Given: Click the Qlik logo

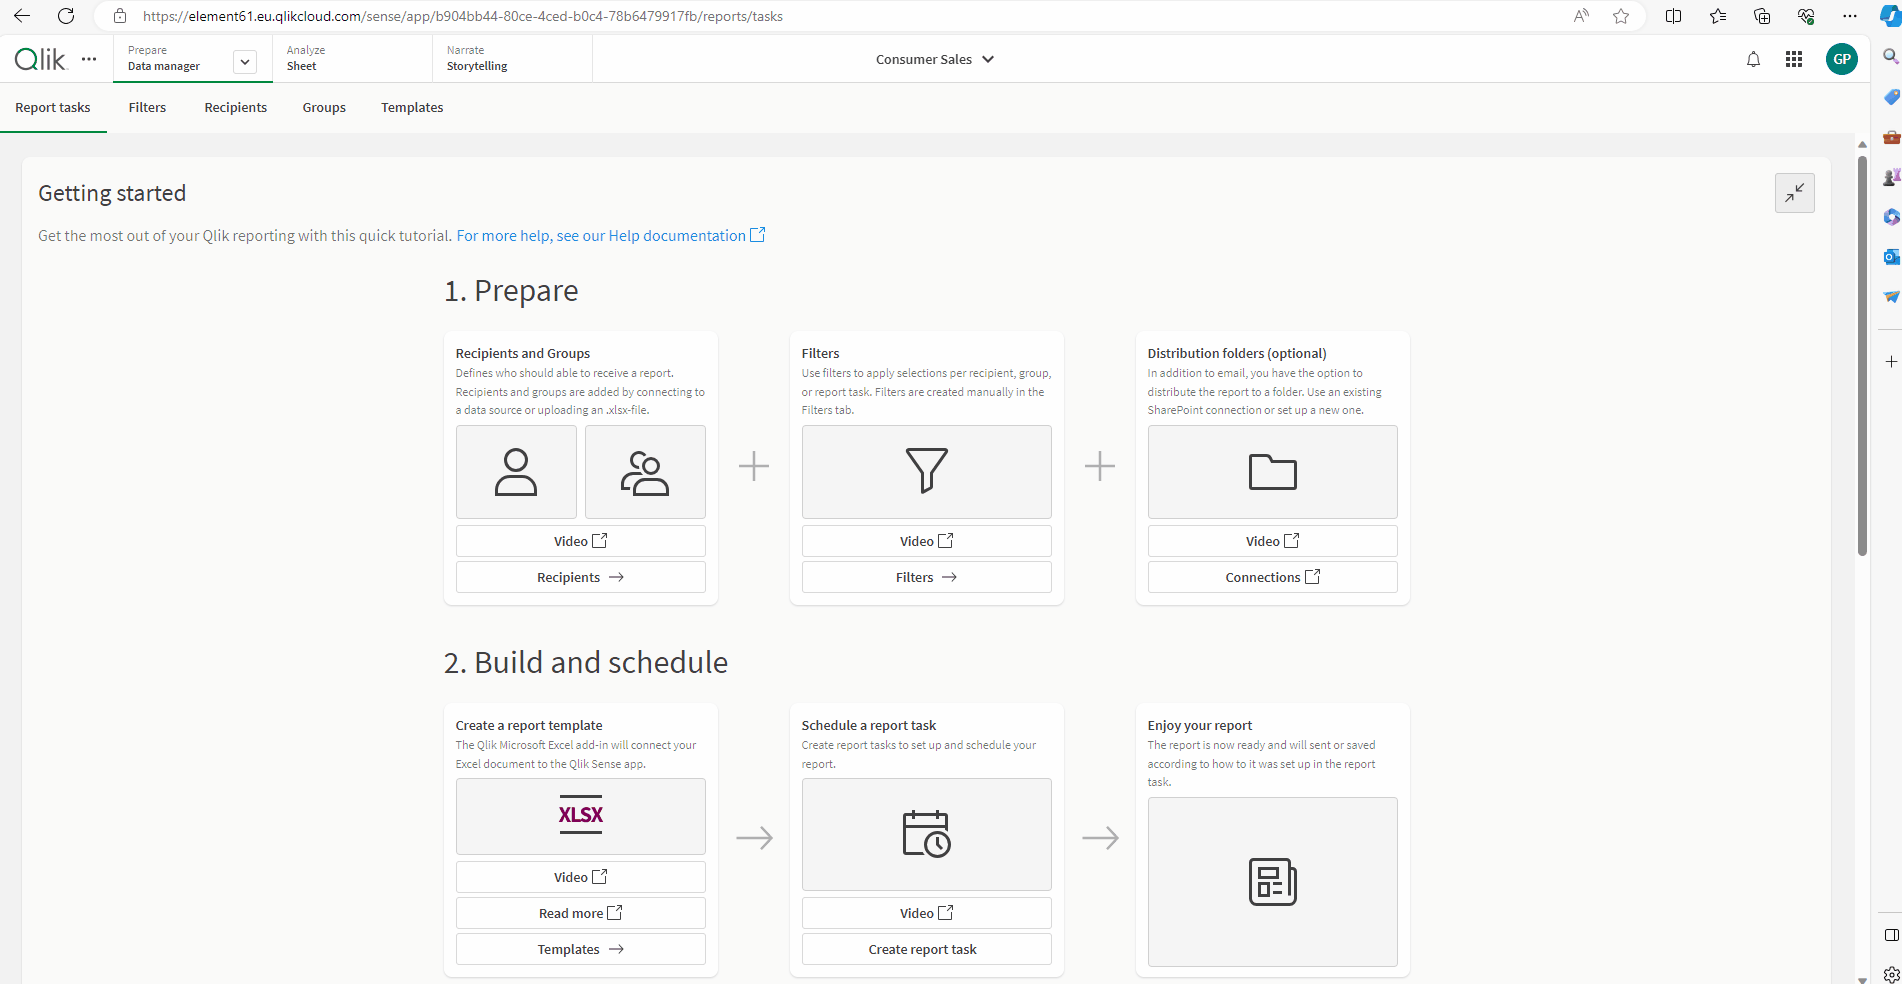Looking at the screenshot, I should click(x=40, y=59).
